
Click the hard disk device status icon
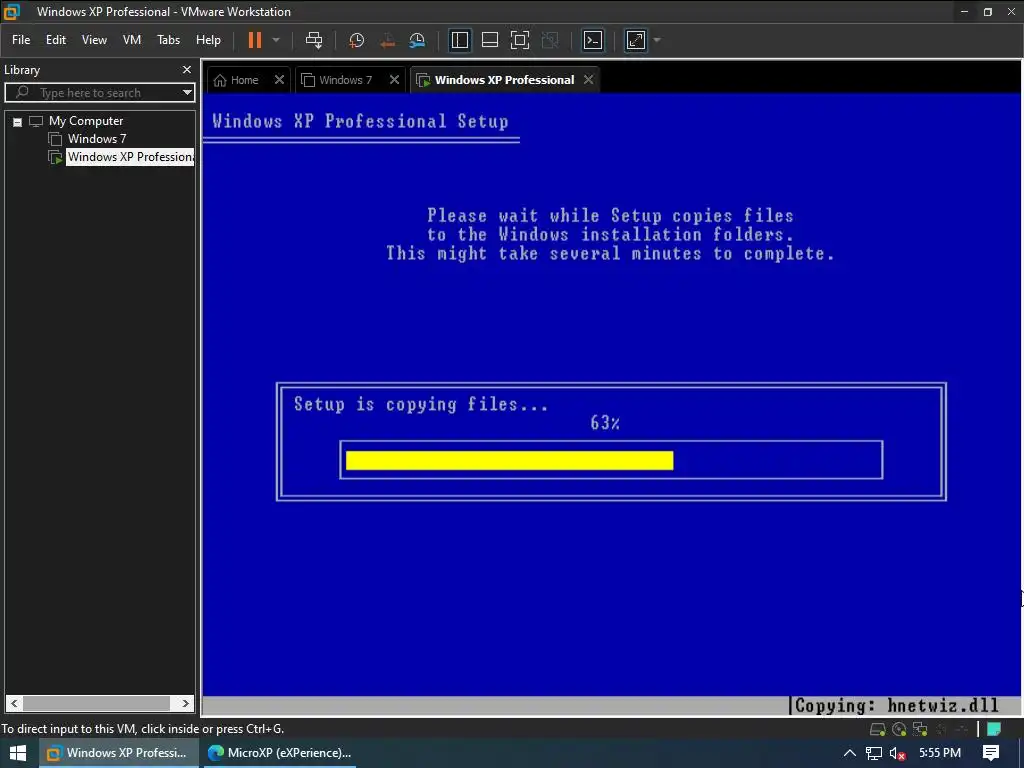pyautogui.click(x=878, y=729)
